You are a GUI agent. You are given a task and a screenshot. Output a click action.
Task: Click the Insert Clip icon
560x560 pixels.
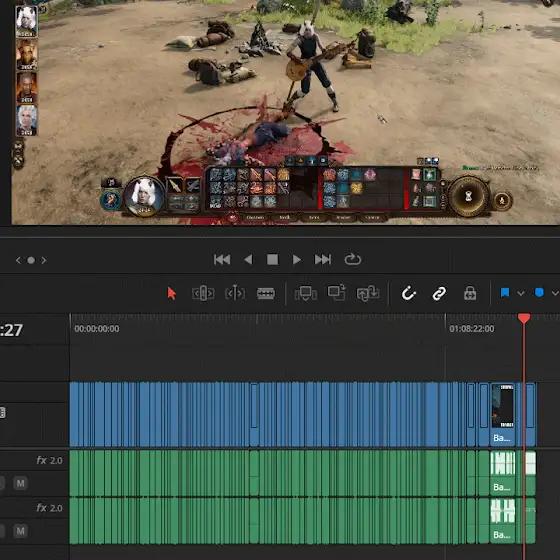tap(305, 293)
